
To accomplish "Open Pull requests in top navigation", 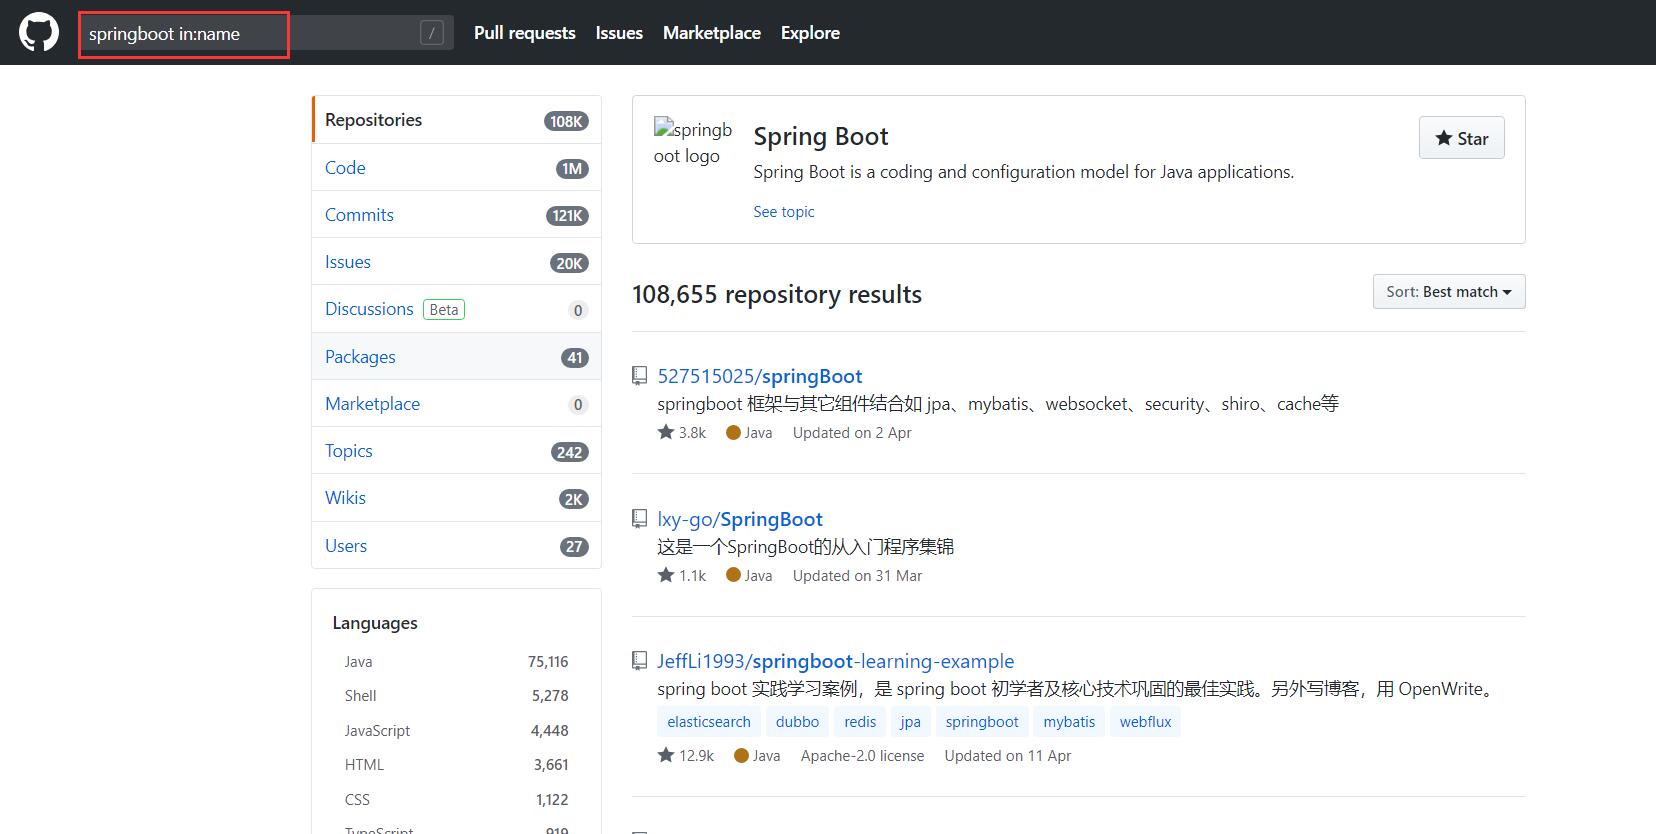I will coord(524,33).
